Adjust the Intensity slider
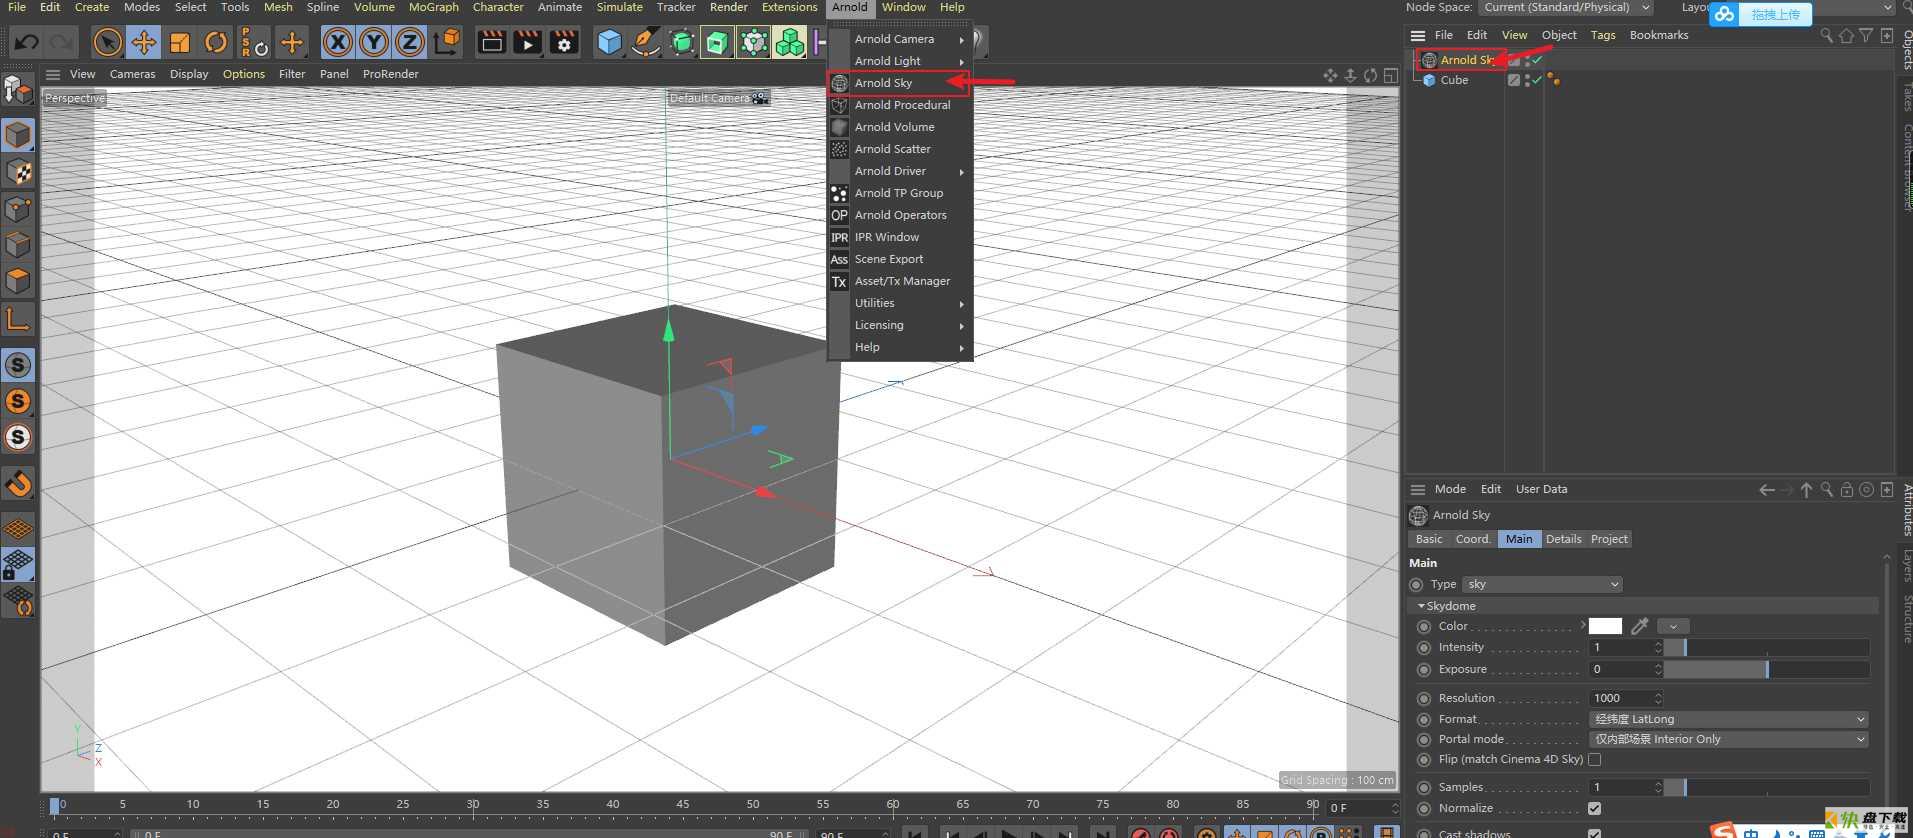This screenshot has height=838, width=1913. (x=1767, y=648)
